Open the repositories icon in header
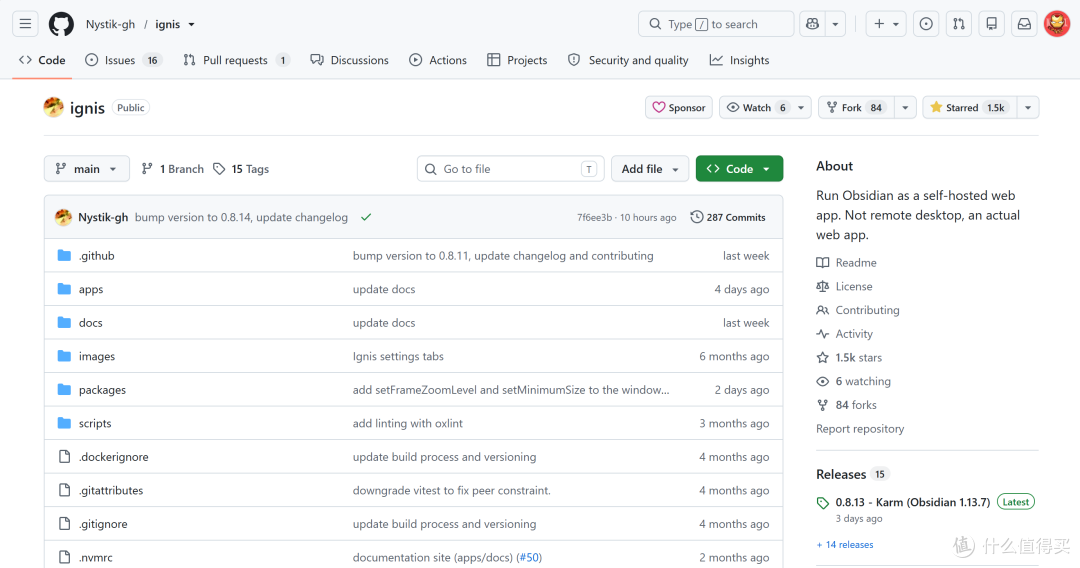This screenshot has width=1080, height=568. tap(991, 24)
